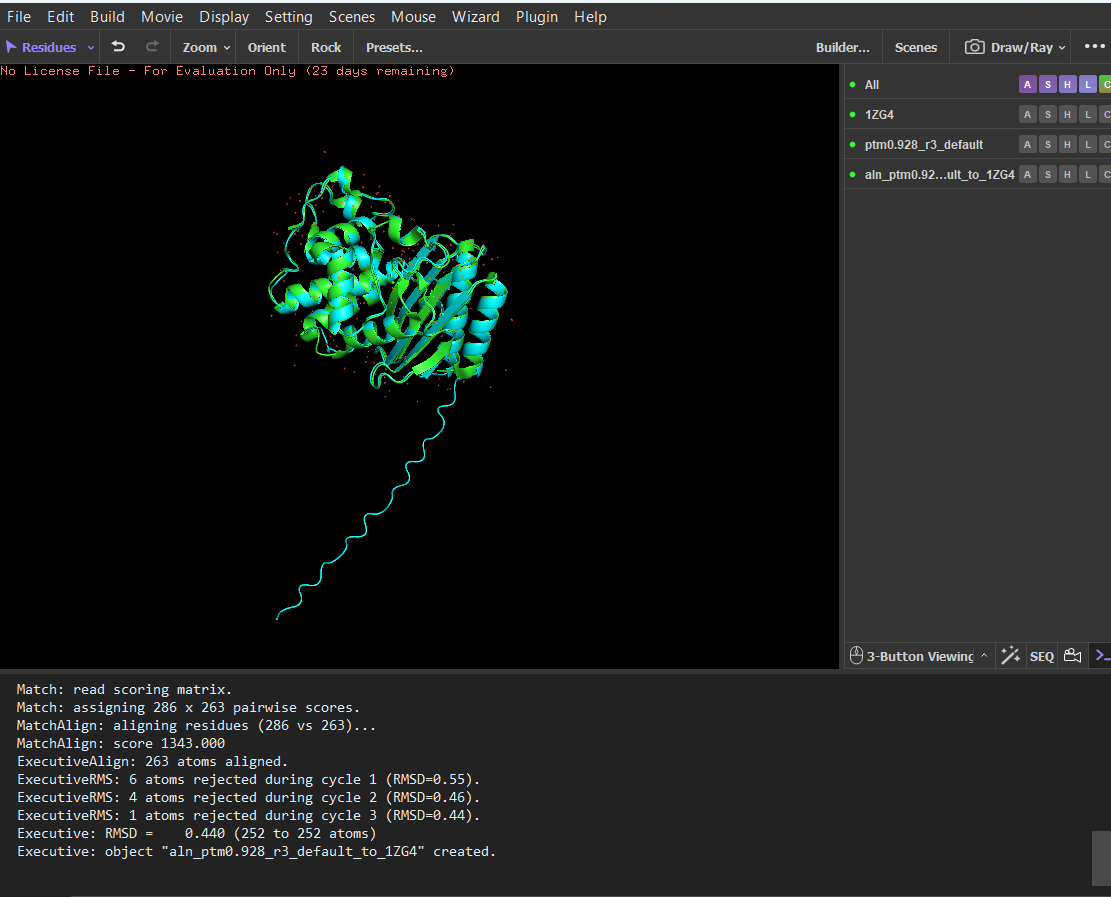Image resolution: width=1111 pixels, height=897 pixels.
Task: Open the command line prompt icon
Action: pyautogui.click(x=1102, y=656)
